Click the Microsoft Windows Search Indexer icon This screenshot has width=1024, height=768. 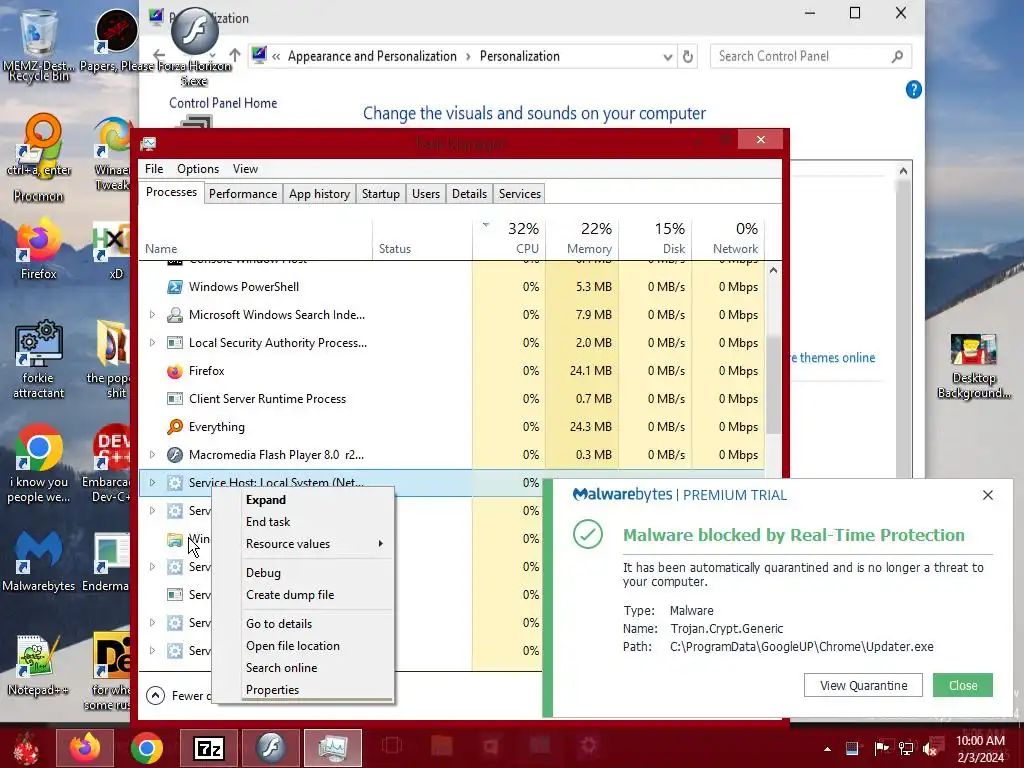[174, 315]
